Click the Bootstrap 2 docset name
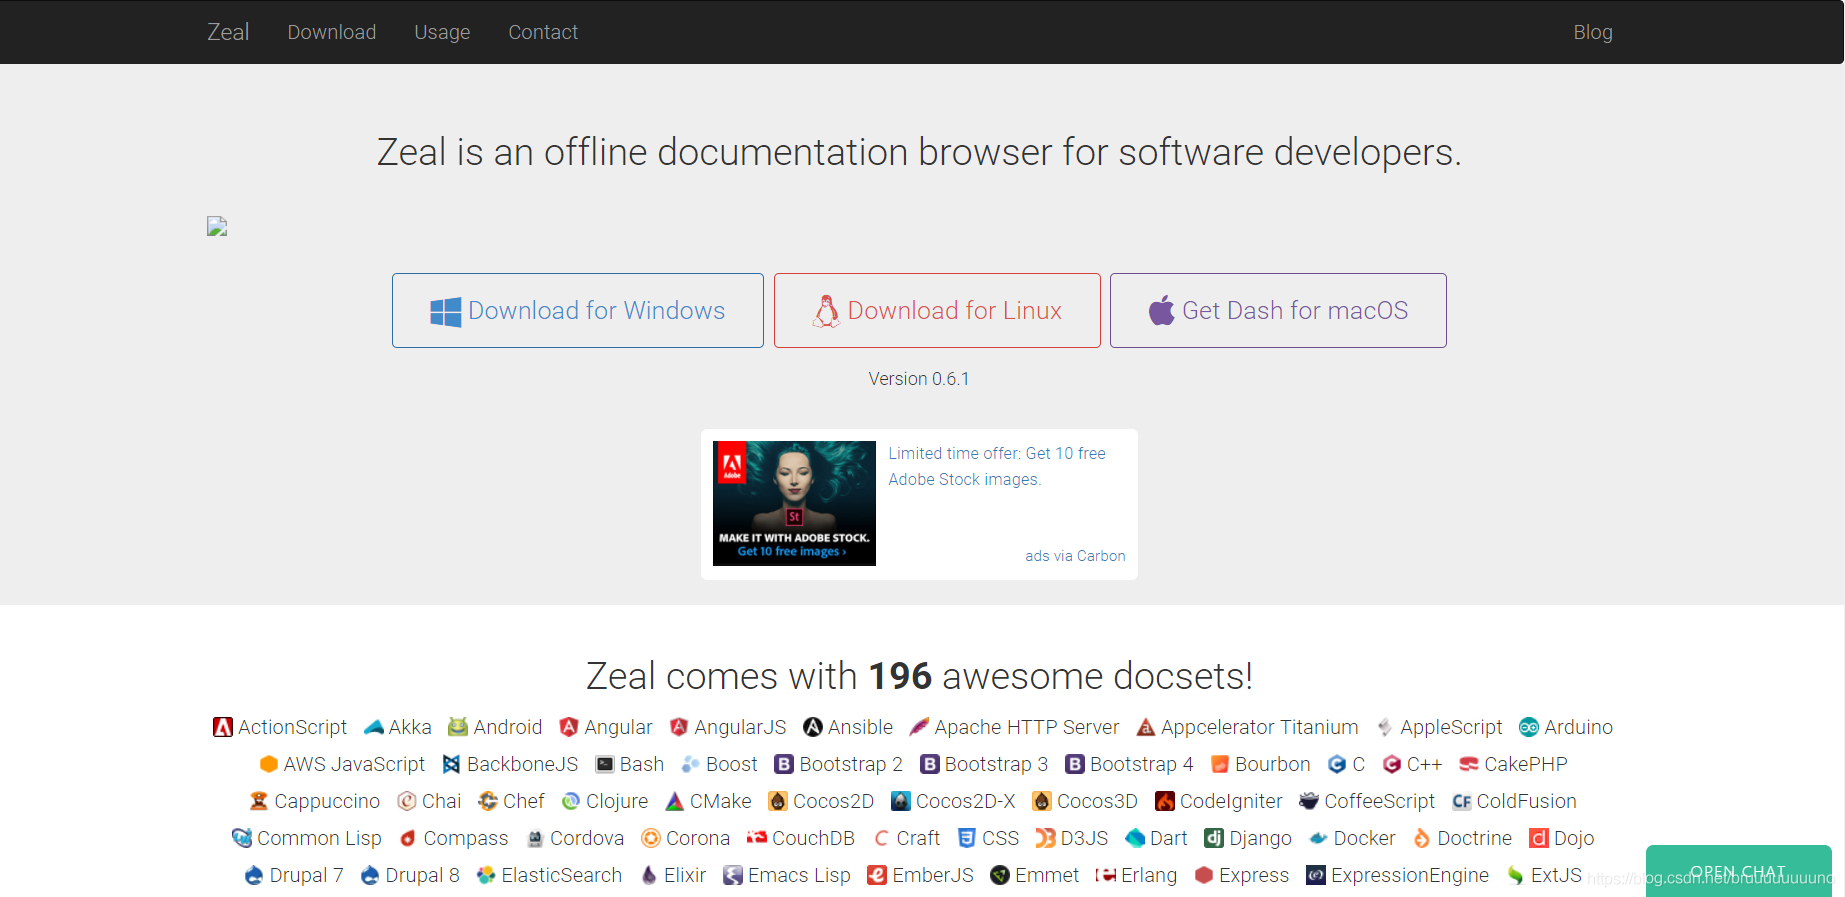Screen dimensions: 1845x897 (851, 764)
